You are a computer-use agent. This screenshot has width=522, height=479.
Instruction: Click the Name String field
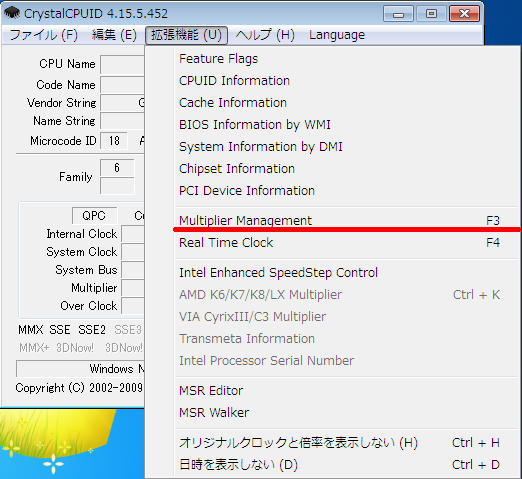pos(122,121)
